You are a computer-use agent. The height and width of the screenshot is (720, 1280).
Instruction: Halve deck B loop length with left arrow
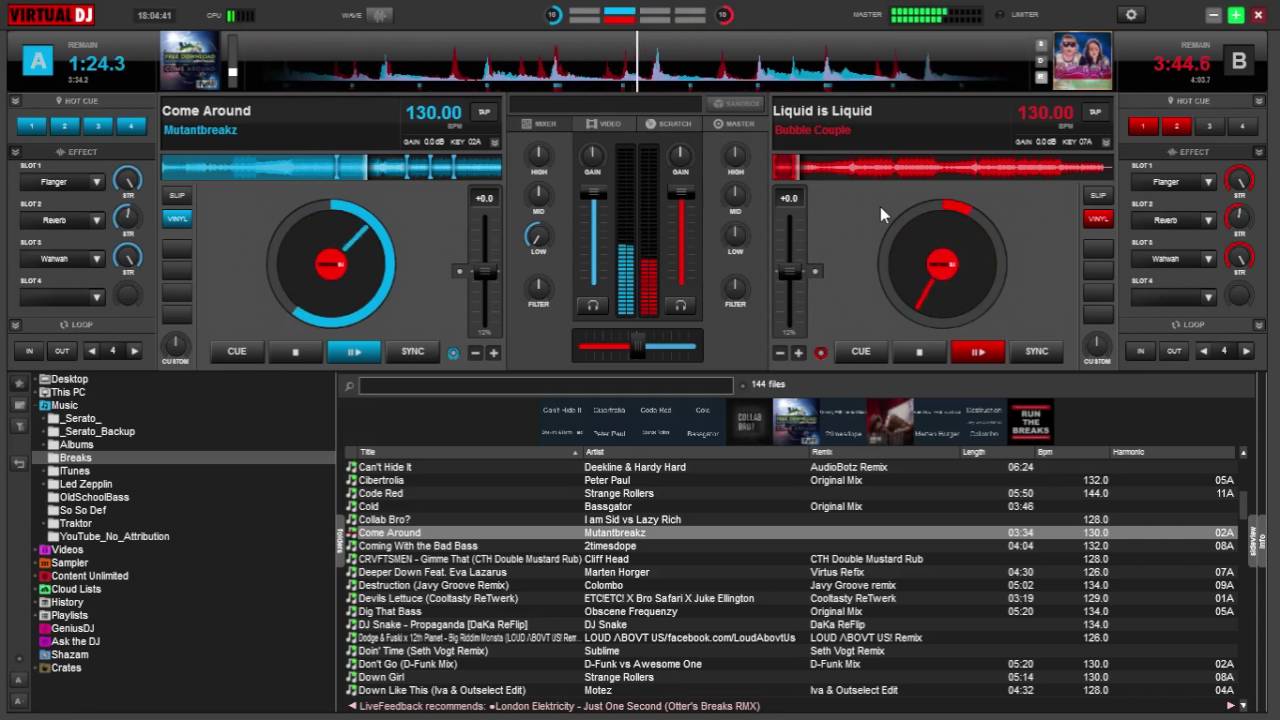[1203, 351]
